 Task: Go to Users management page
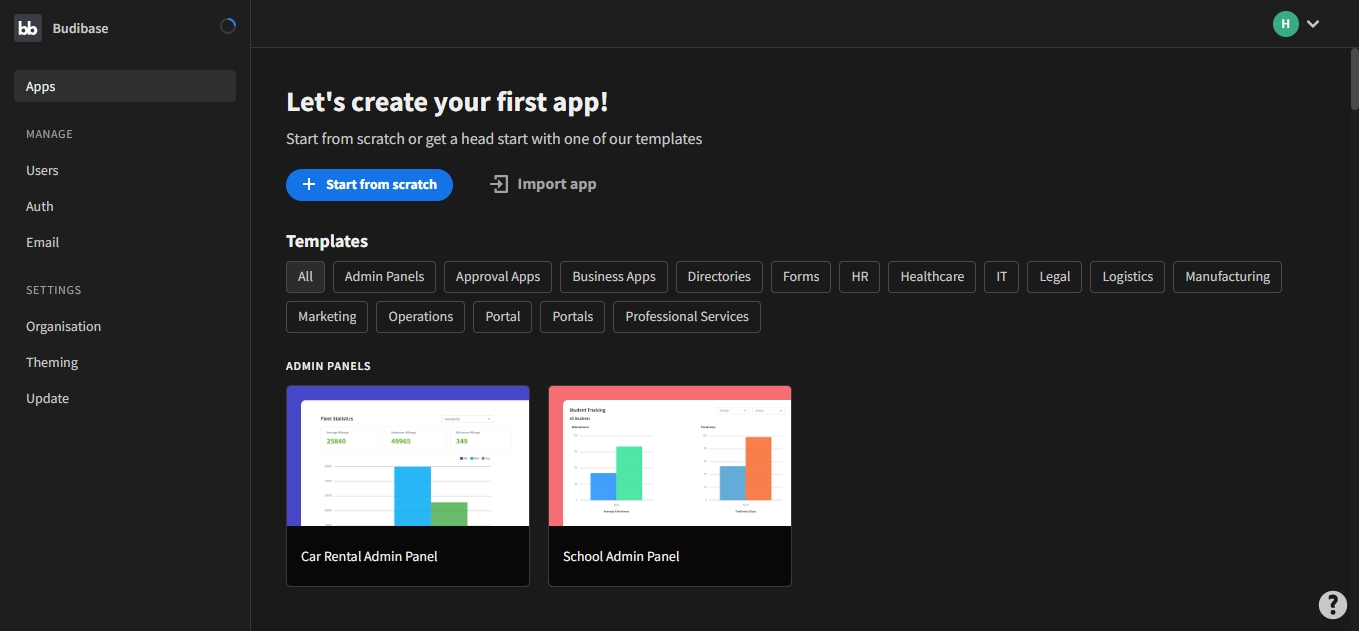pyautogui.click(x=42, y=170)
